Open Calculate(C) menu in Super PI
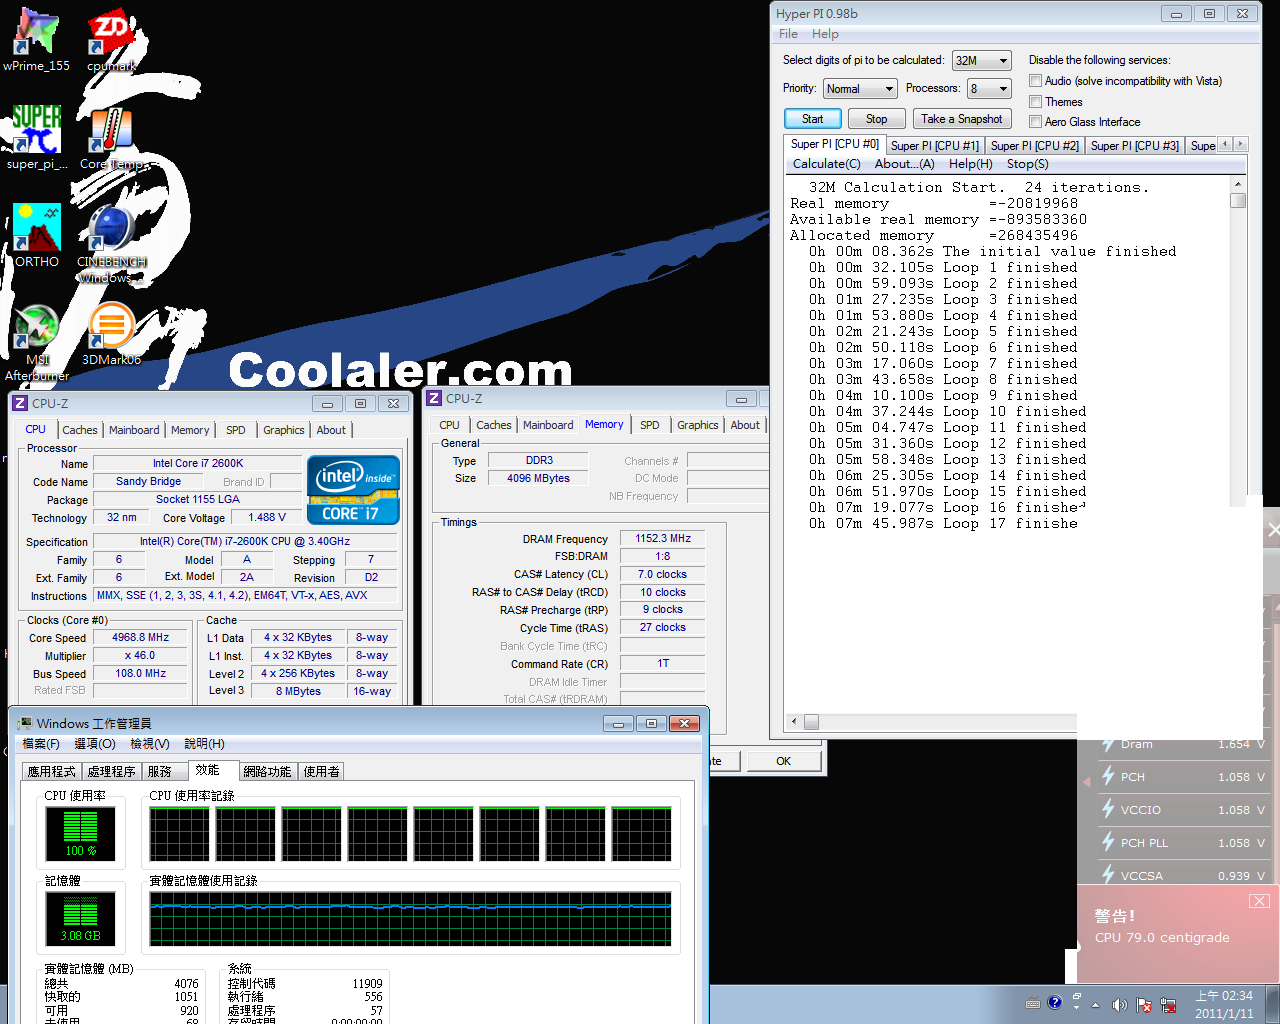Image resolution: width=1280 pixels, height=1024 pixels. pyautogui.click(x=827, y=164)
